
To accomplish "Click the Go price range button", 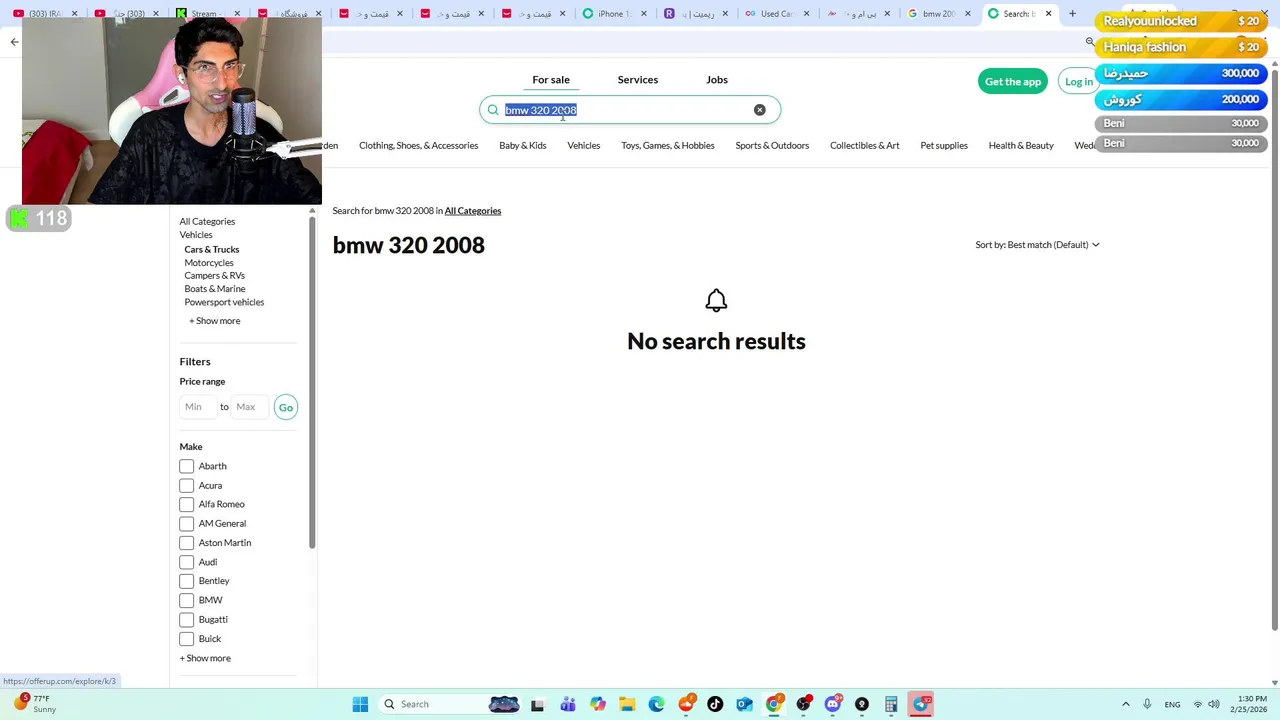I will [x=286, y=407].
